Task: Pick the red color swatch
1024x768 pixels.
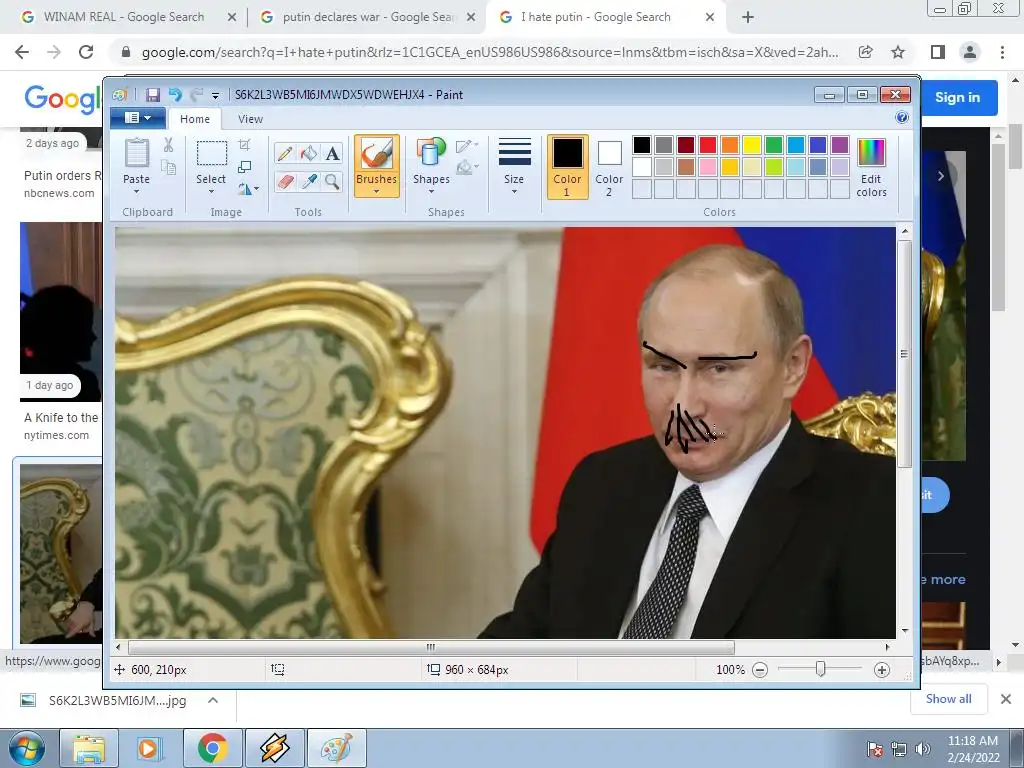Action: click(x=707, y=144)
